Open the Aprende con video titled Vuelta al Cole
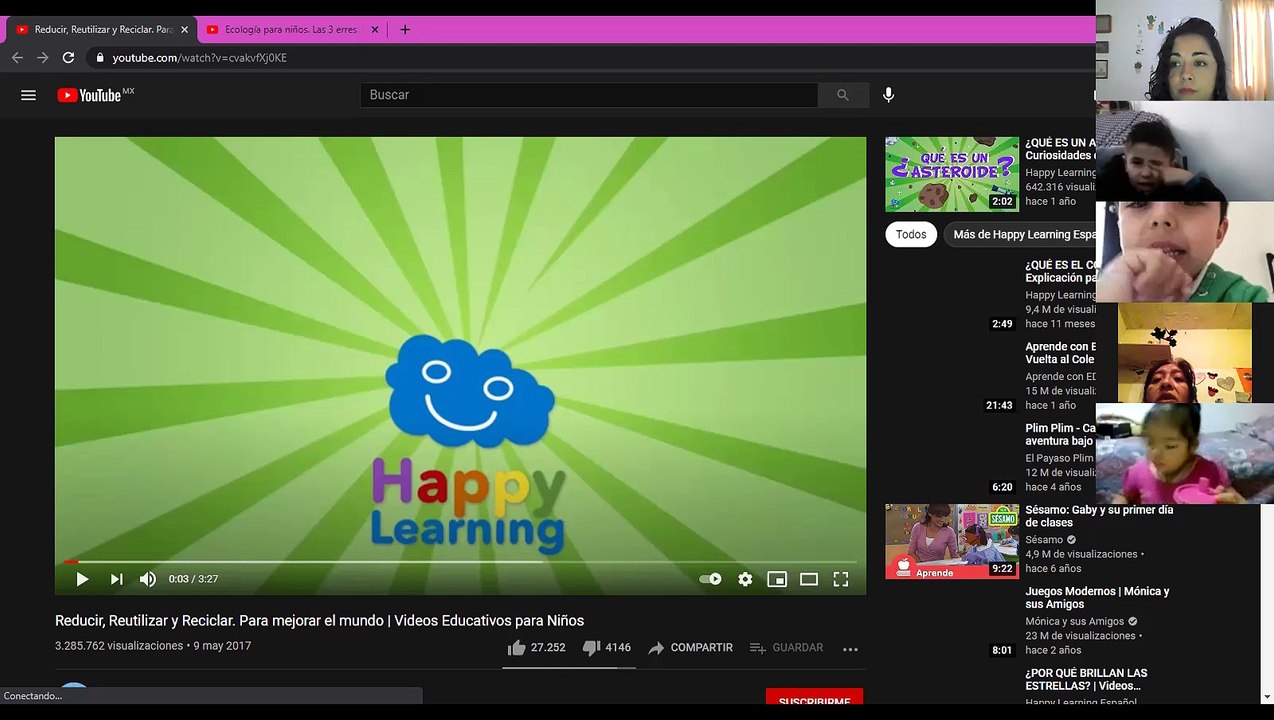Screen dimensions: 1274x720 coord(1060,353)
